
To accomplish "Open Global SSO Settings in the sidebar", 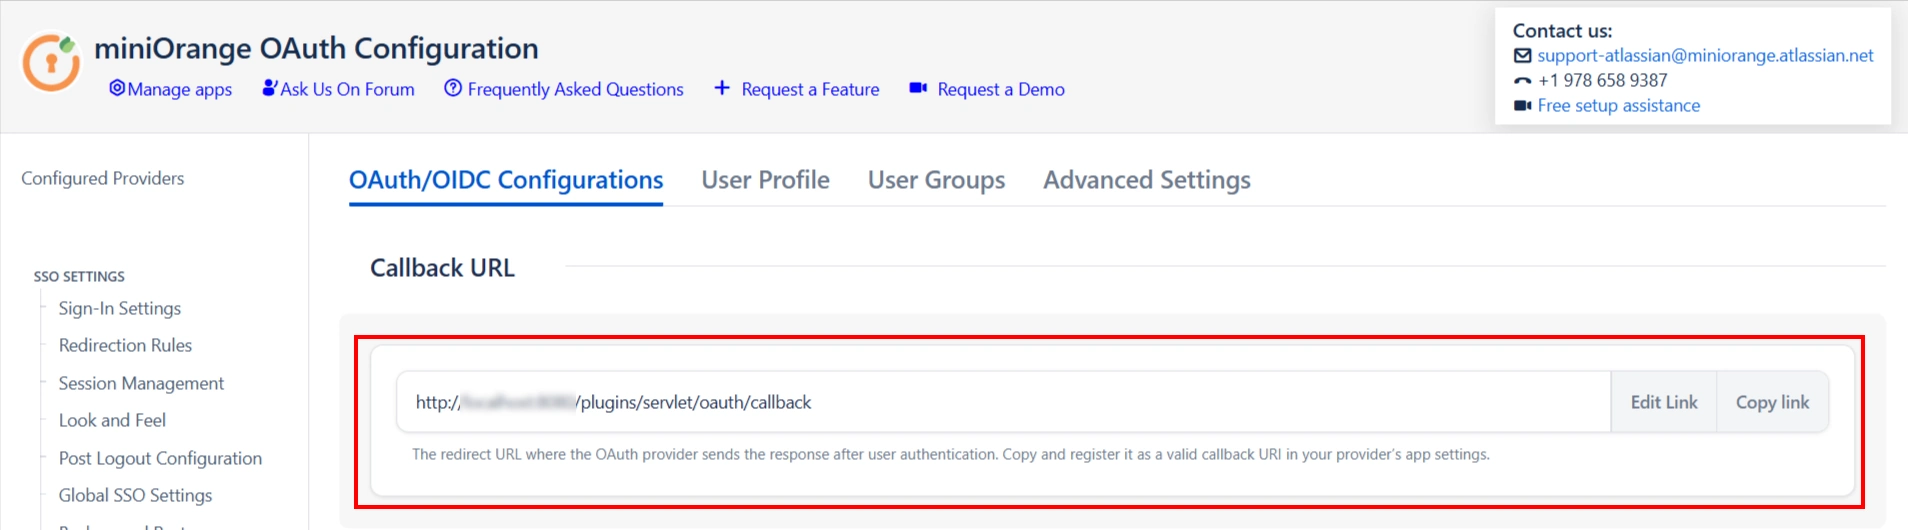I will 135,495.
